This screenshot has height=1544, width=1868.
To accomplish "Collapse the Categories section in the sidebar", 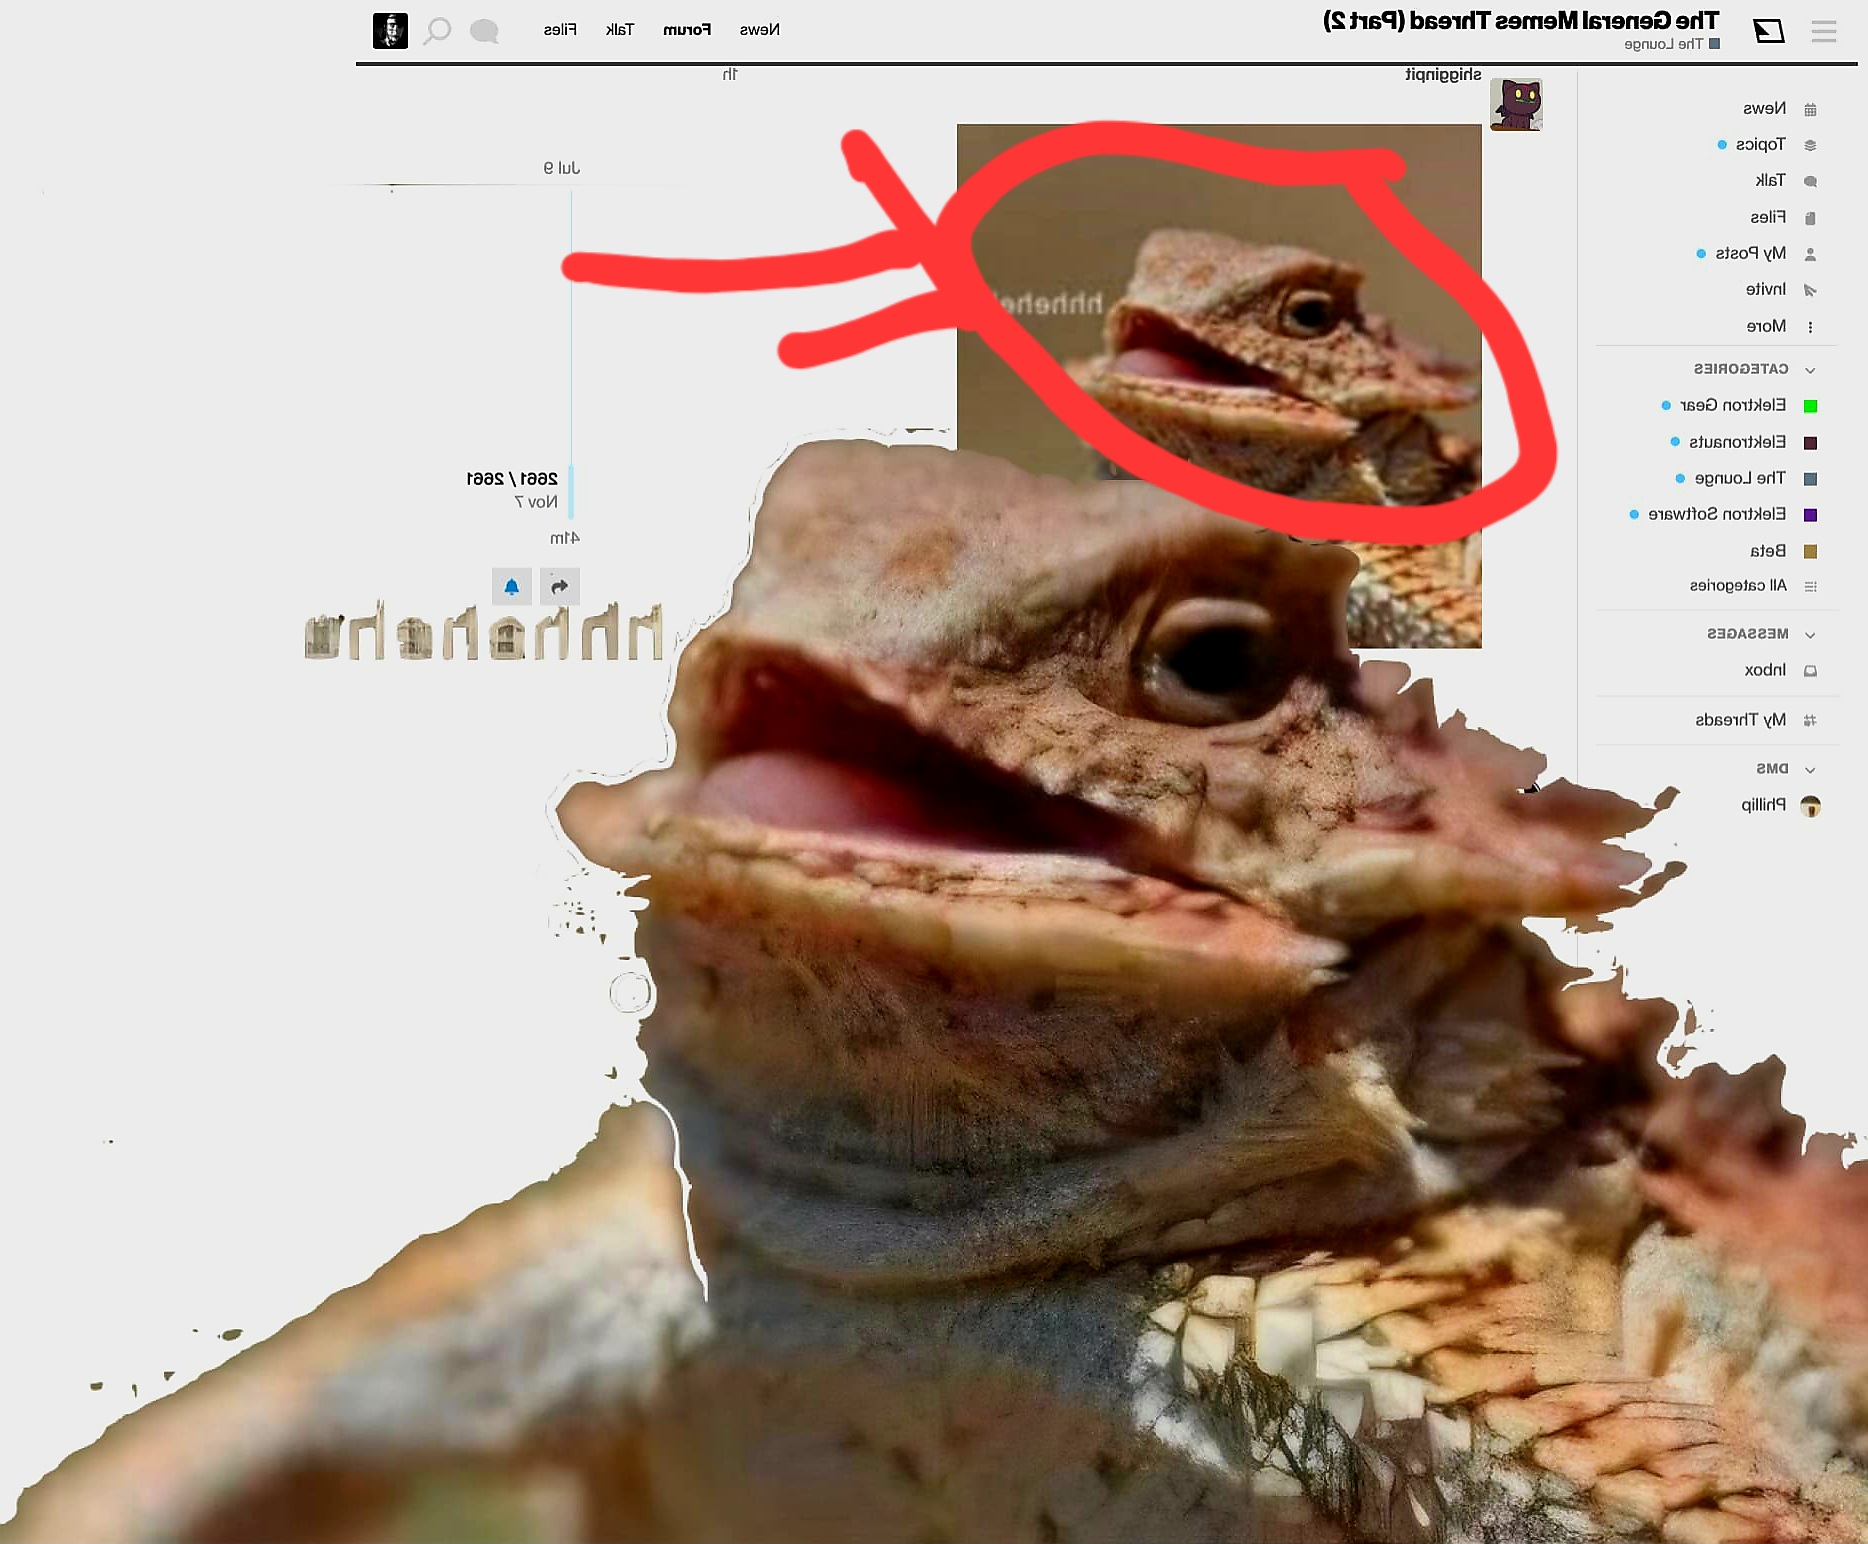I will point(1809,370).
